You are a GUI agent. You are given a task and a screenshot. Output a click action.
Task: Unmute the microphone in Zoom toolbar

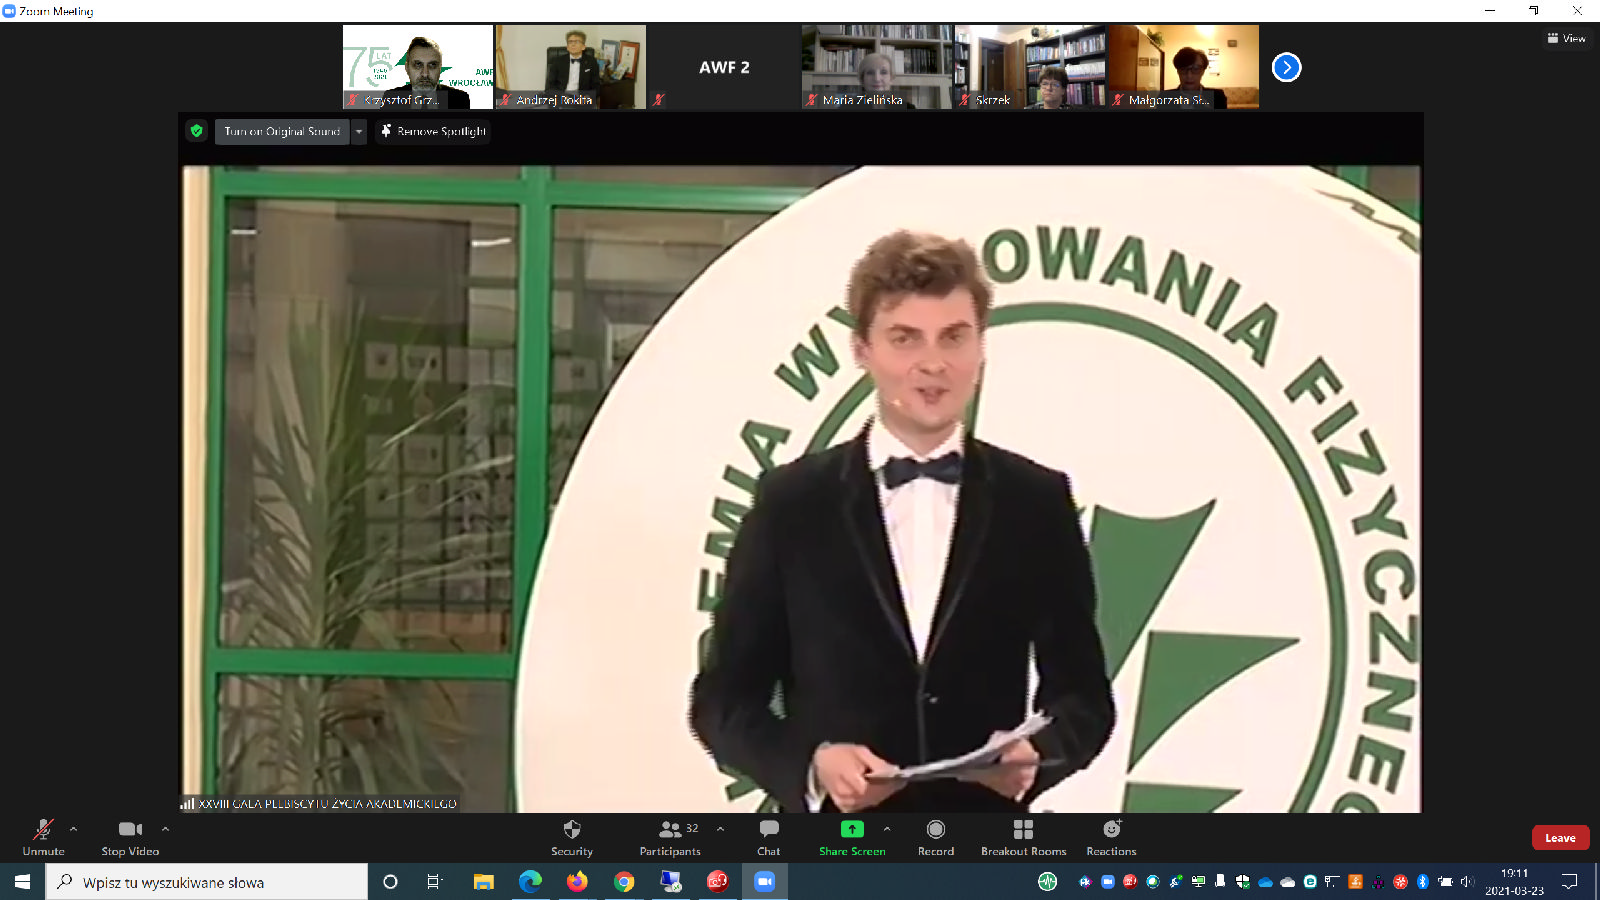[x=43, y=838]
